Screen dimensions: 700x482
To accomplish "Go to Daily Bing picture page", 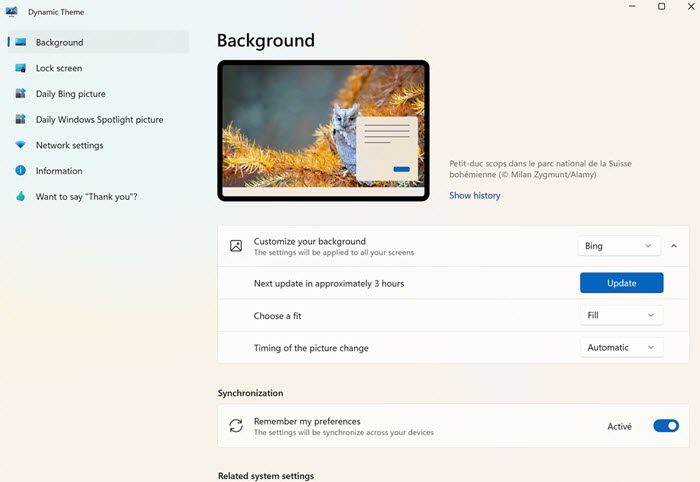I will pyautogui.click(x=98, y=94).
